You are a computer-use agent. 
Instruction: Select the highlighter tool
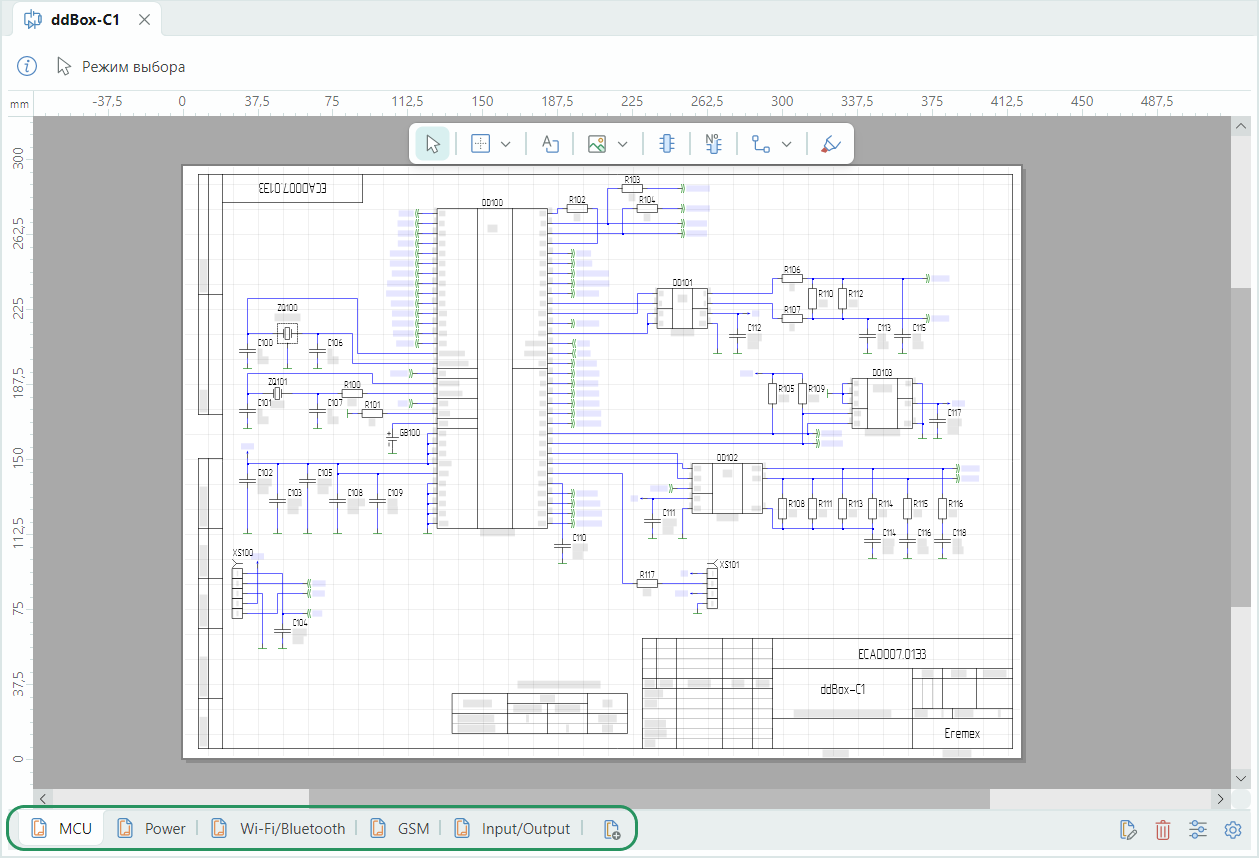click(831, 144)
